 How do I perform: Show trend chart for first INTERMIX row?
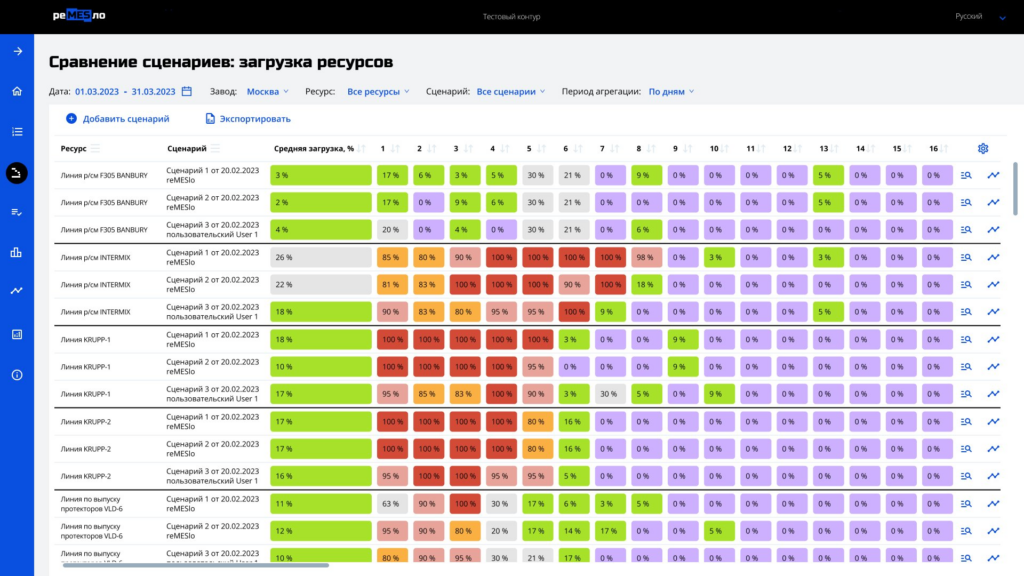pos(993,257)
